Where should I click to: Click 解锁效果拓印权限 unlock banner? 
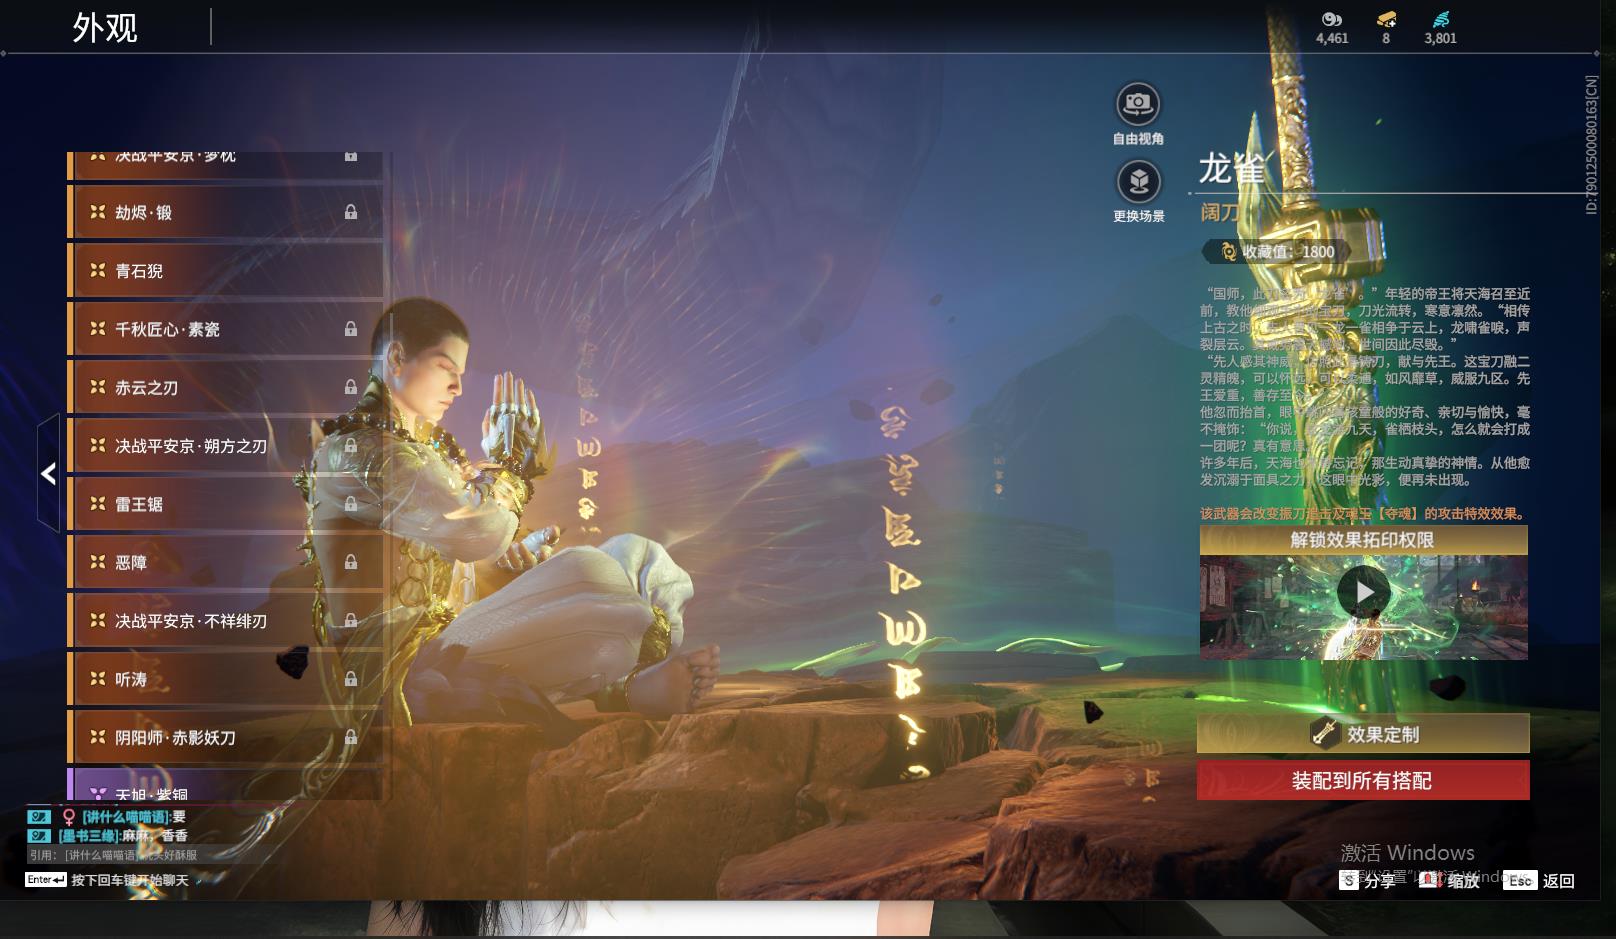click(1363, 540)
